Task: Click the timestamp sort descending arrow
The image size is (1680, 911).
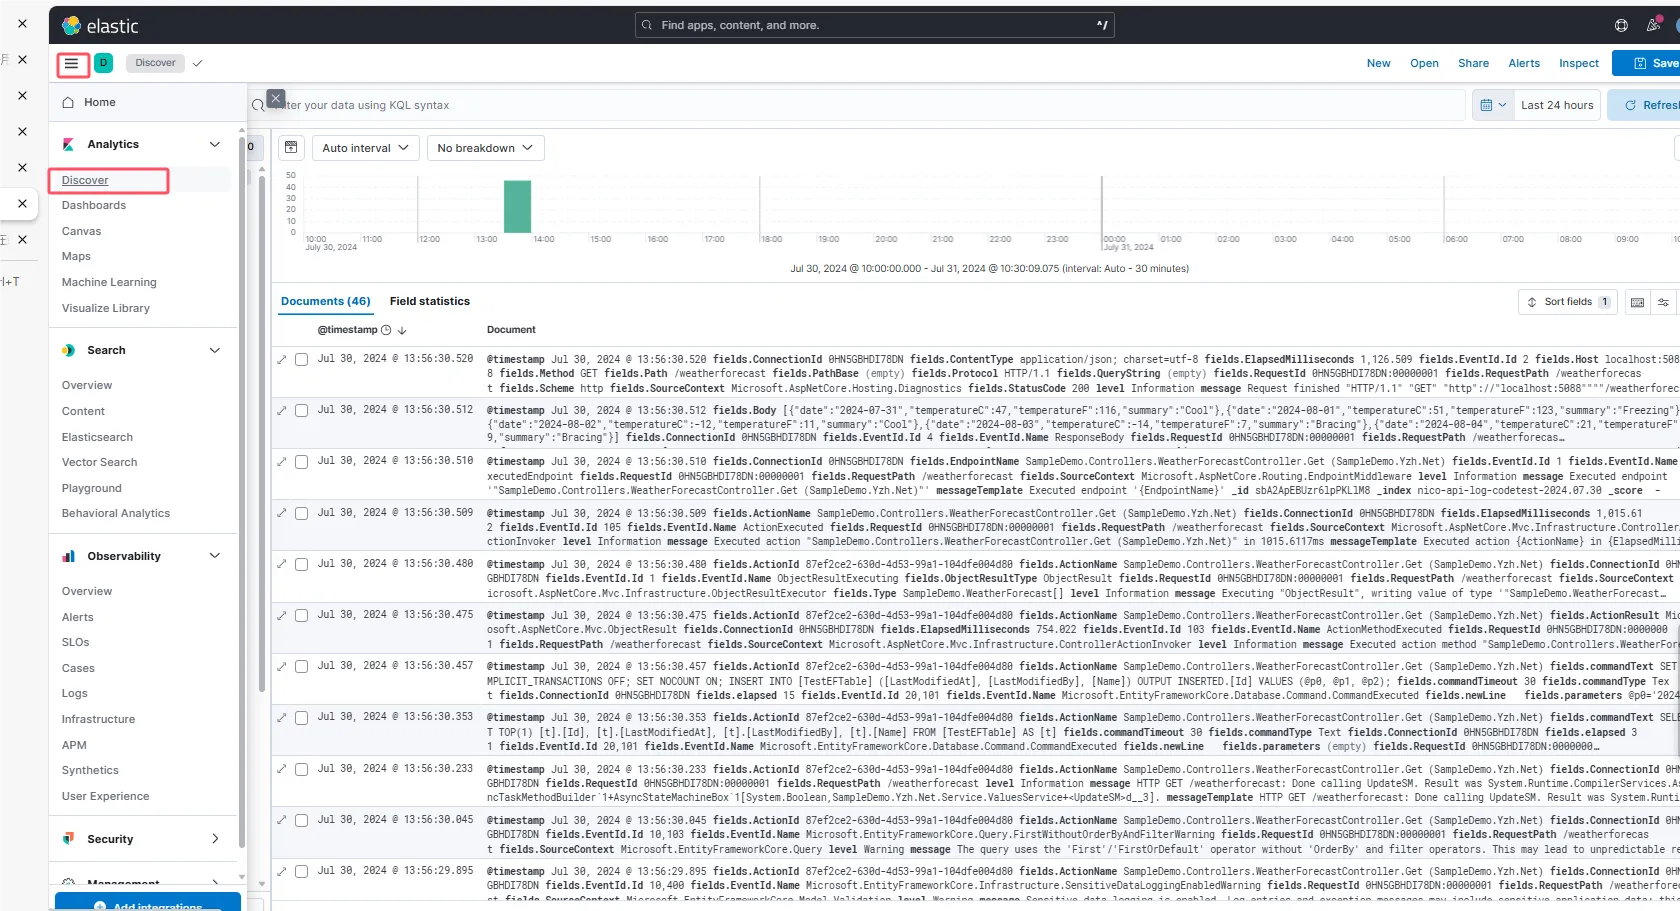Action: click(402, 330)
